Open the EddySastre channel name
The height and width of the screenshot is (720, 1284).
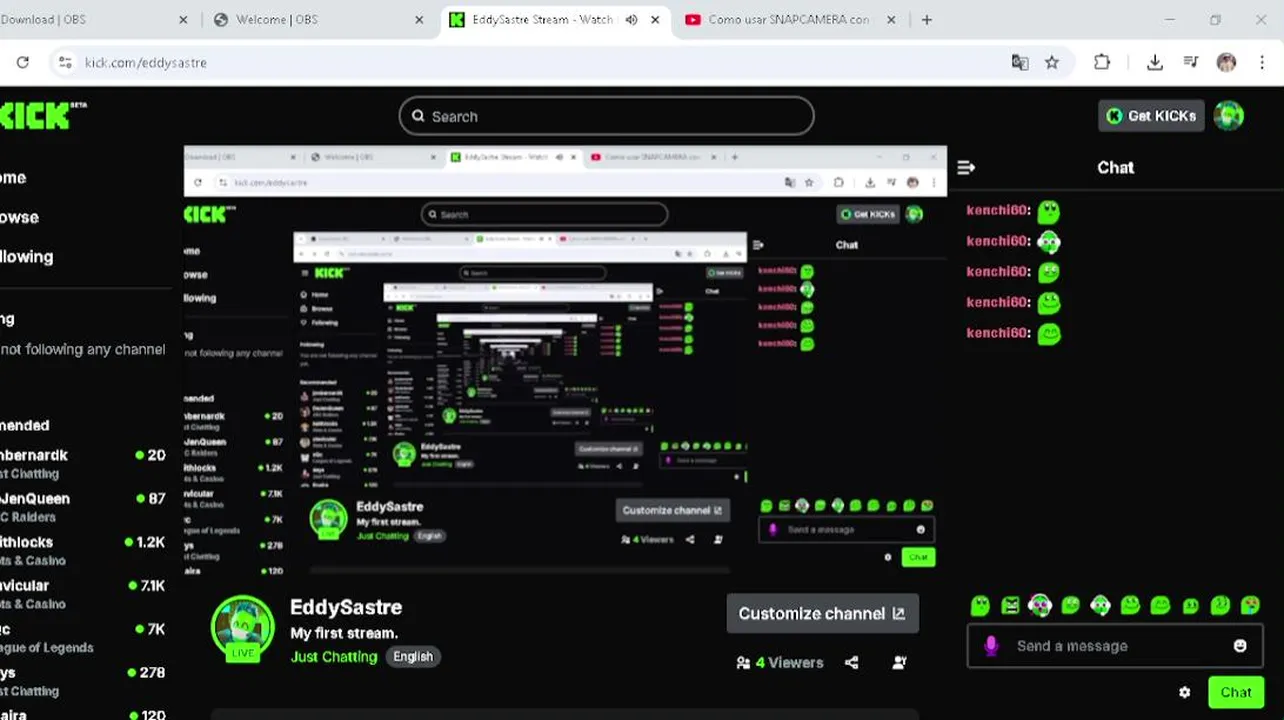[x=346, y=607]
